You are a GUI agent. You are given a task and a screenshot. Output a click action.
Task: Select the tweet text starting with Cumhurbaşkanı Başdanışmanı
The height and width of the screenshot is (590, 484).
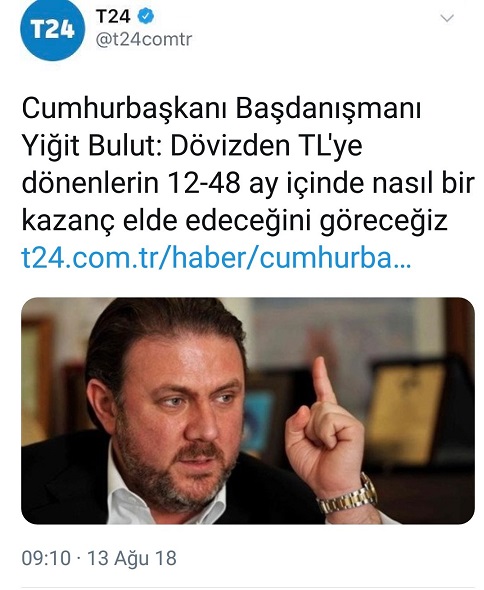248,165
